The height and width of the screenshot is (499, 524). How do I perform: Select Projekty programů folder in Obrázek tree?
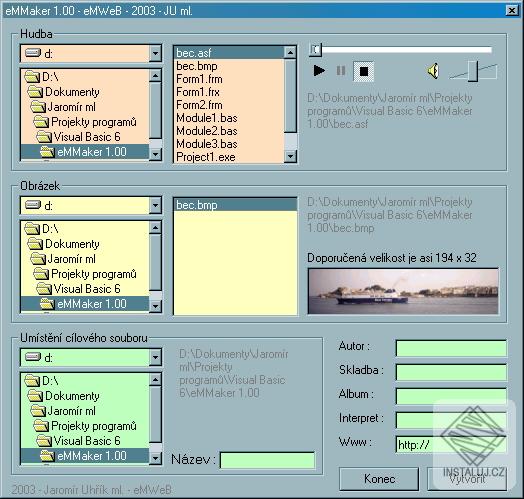[x=85, y=274]
